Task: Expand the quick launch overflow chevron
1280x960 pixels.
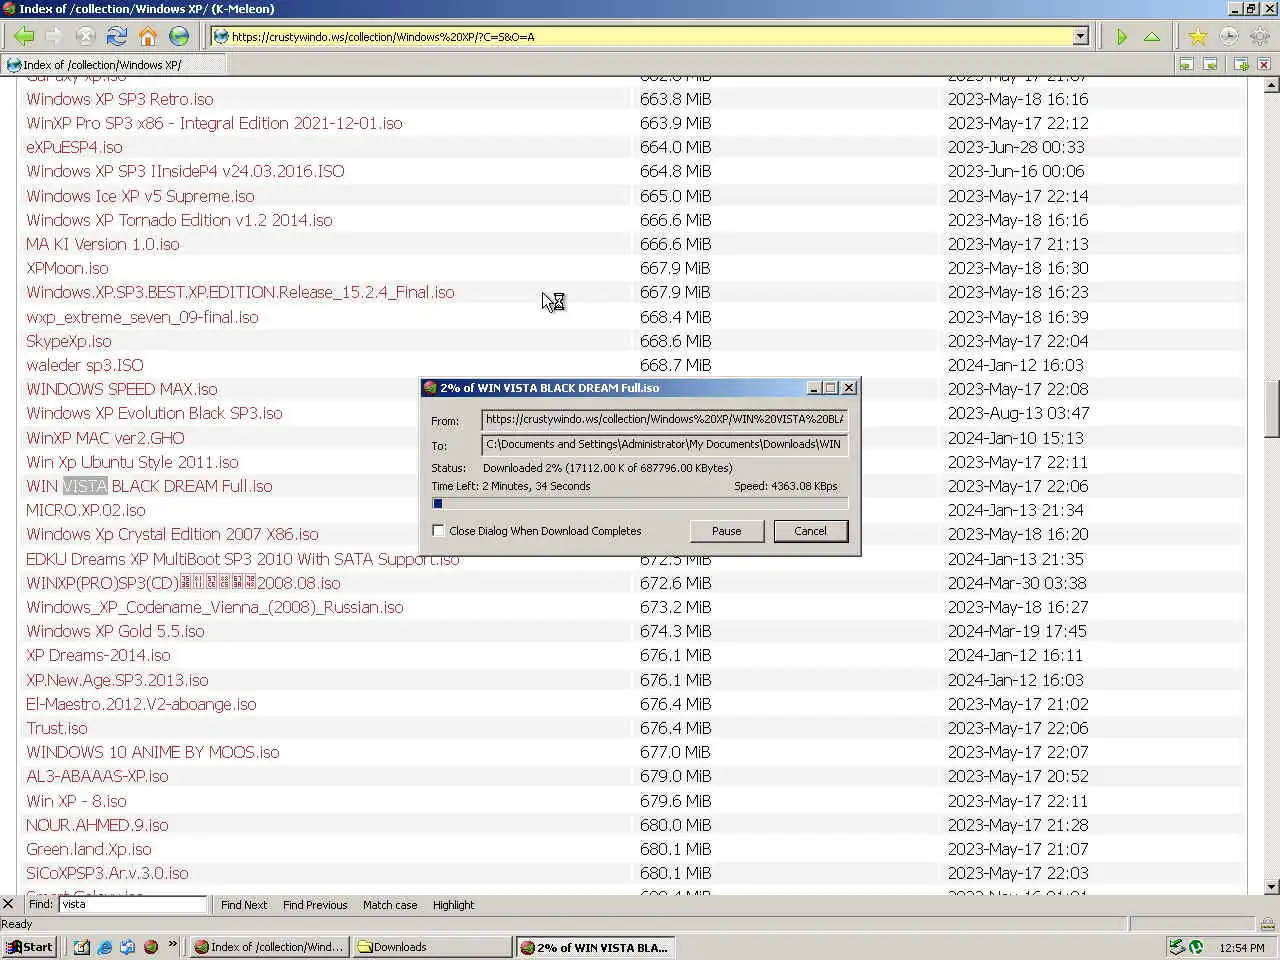Action: tap(173, 944)
